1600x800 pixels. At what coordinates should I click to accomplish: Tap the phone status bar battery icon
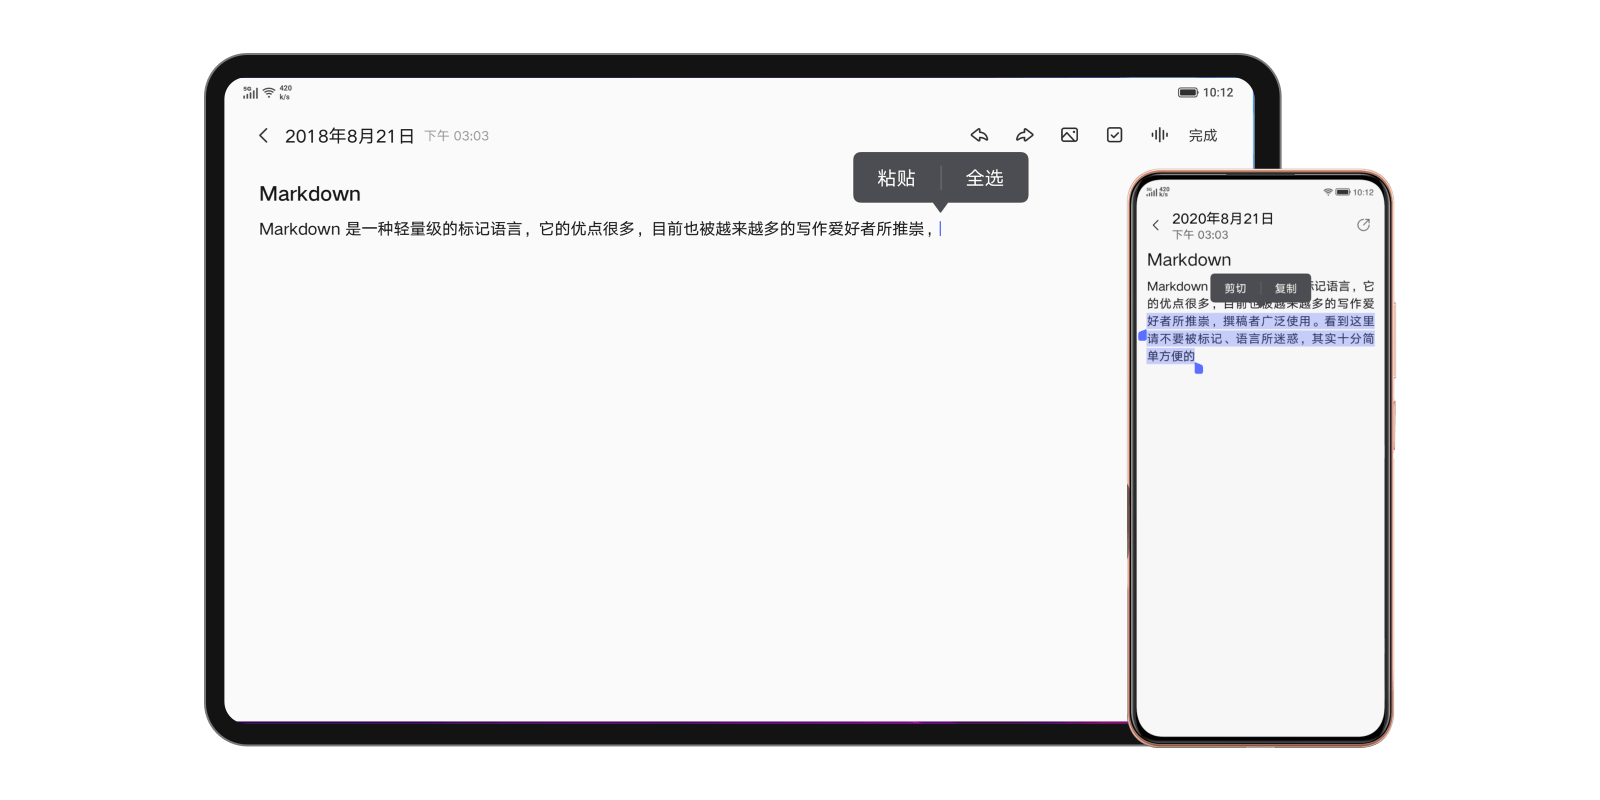coord(1343,192)
